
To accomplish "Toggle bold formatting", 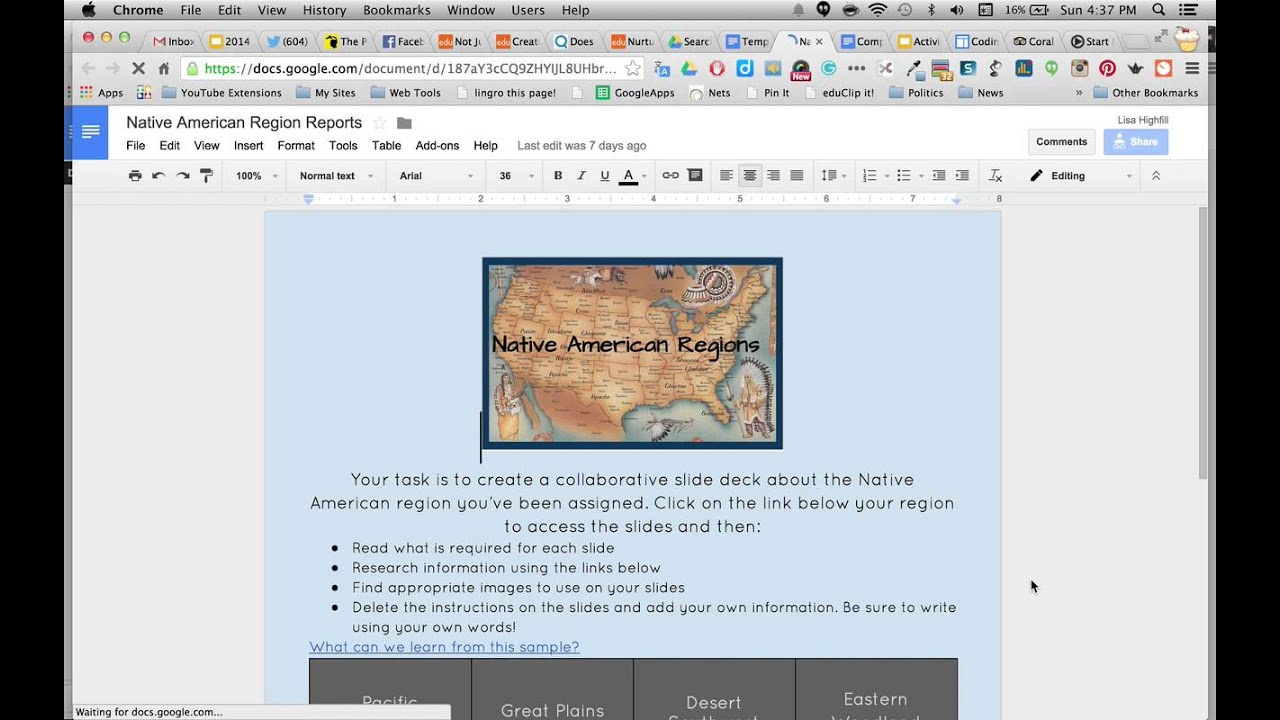I will (x=558, y=175).
